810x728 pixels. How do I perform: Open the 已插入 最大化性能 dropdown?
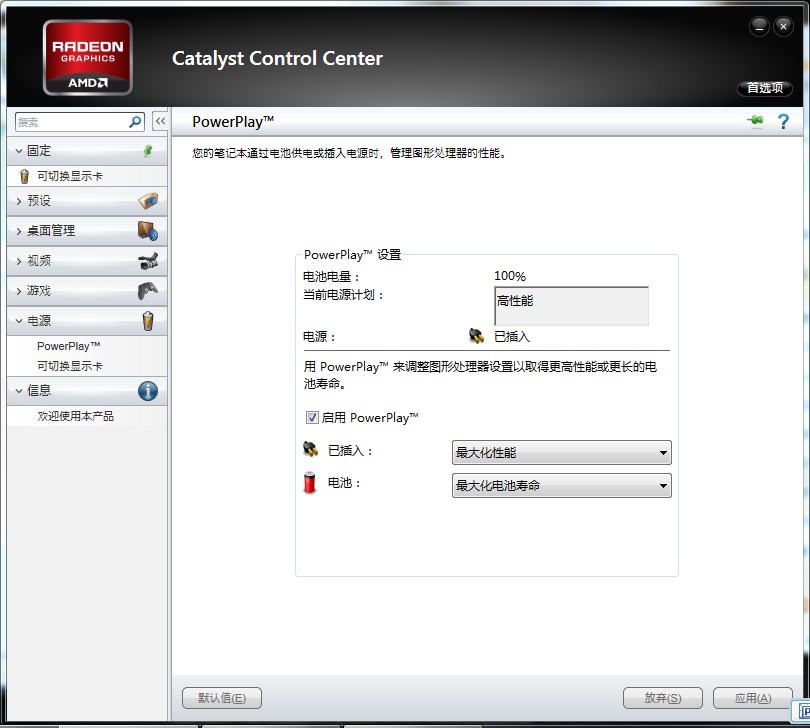click(x=562, y=453)
